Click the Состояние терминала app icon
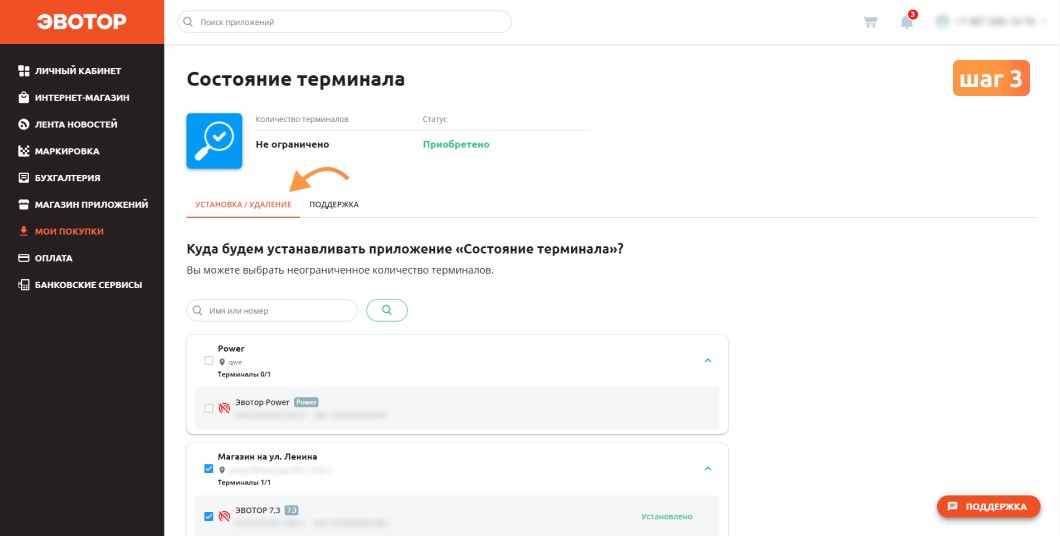The width and height of the screenshot is (1060, 536). pos(214,141)
